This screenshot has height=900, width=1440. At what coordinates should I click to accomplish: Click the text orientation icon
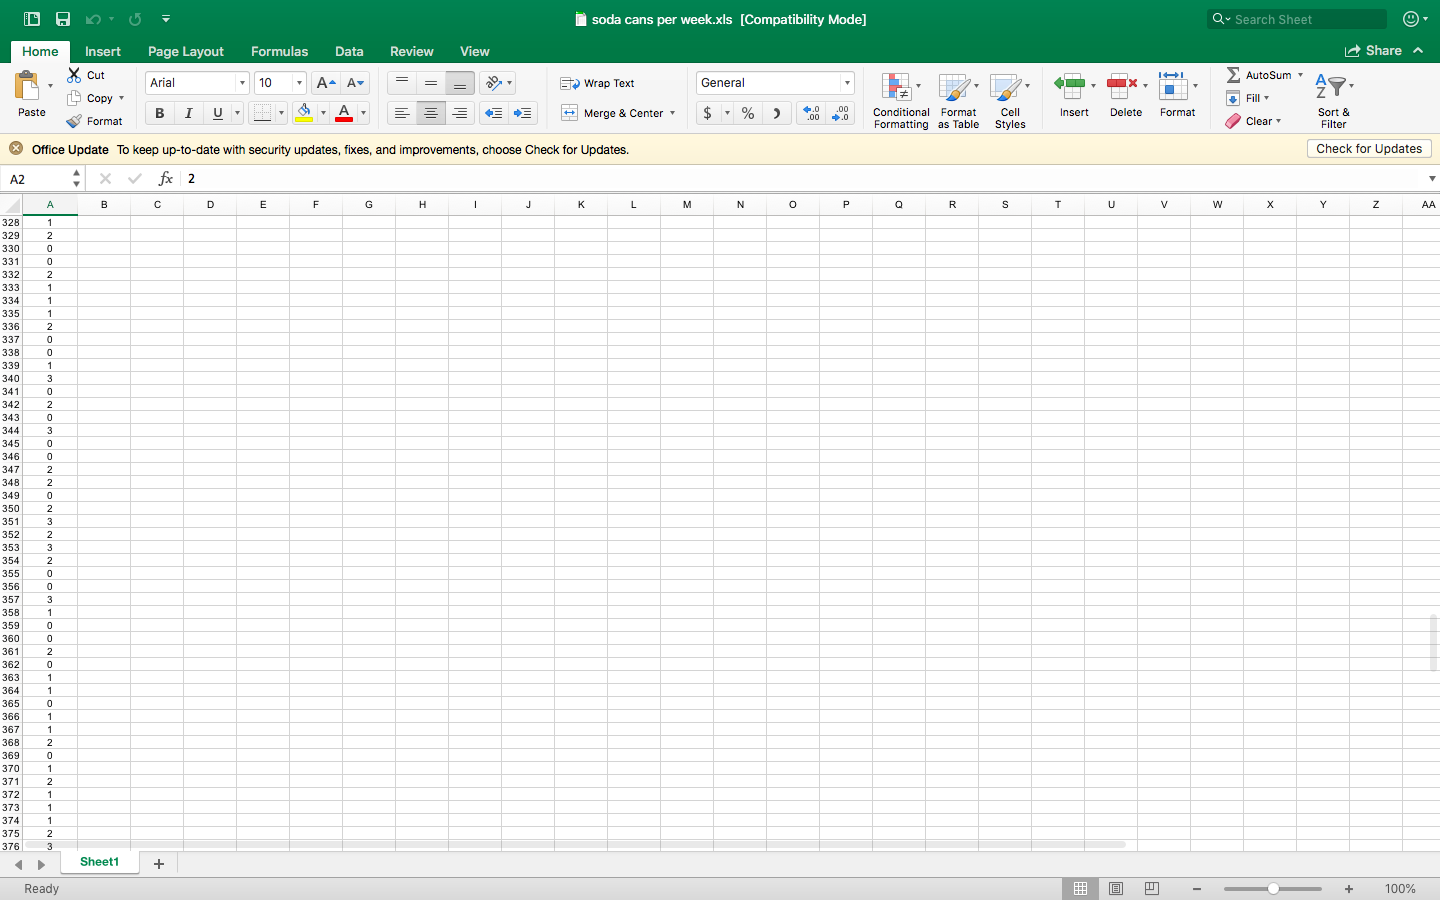click(494, 83)
